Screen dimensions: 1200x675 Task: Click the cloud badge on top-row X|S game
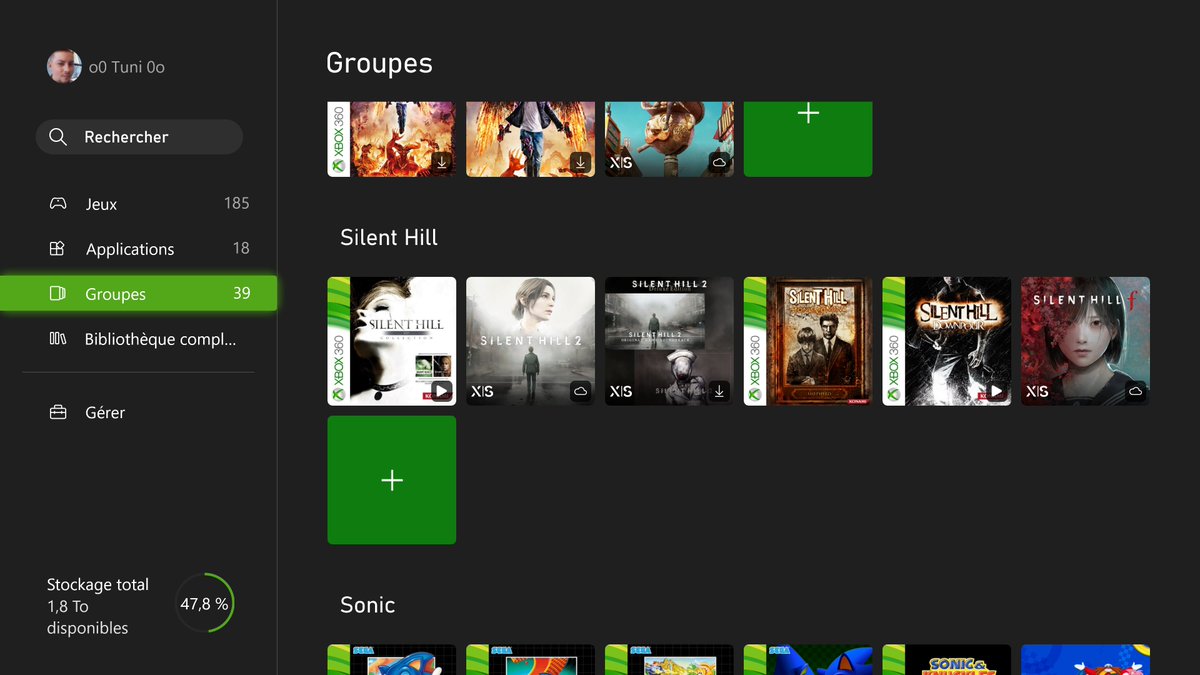[x=720, y=162]
